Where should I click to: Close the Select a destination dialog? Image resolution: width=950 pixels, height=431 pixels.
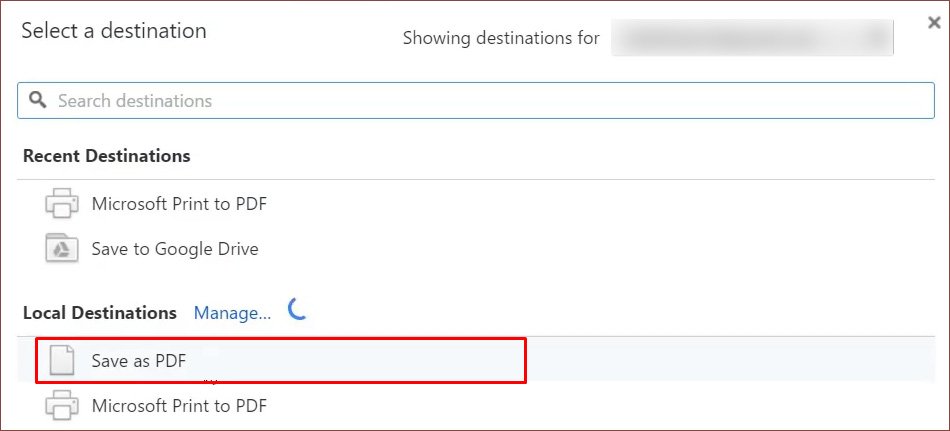click(x=934, y=23)
